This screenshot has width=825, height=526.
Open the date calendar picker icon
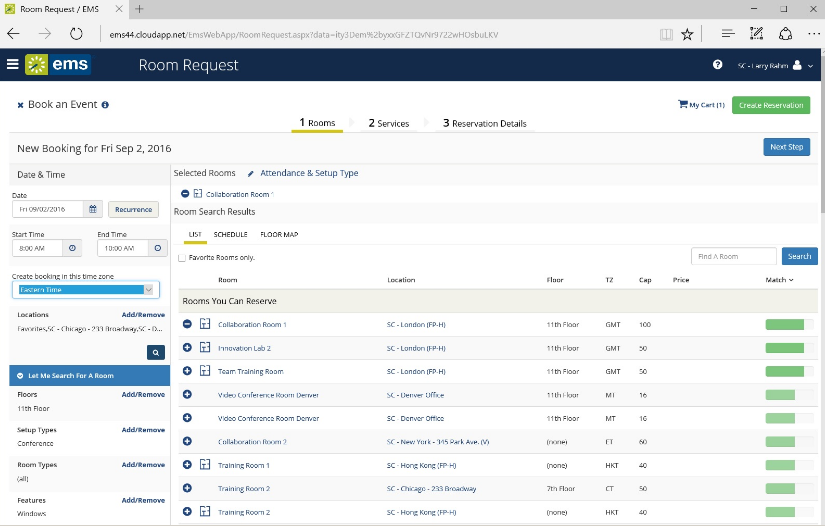pyautogui.click(x=93, y=209)
